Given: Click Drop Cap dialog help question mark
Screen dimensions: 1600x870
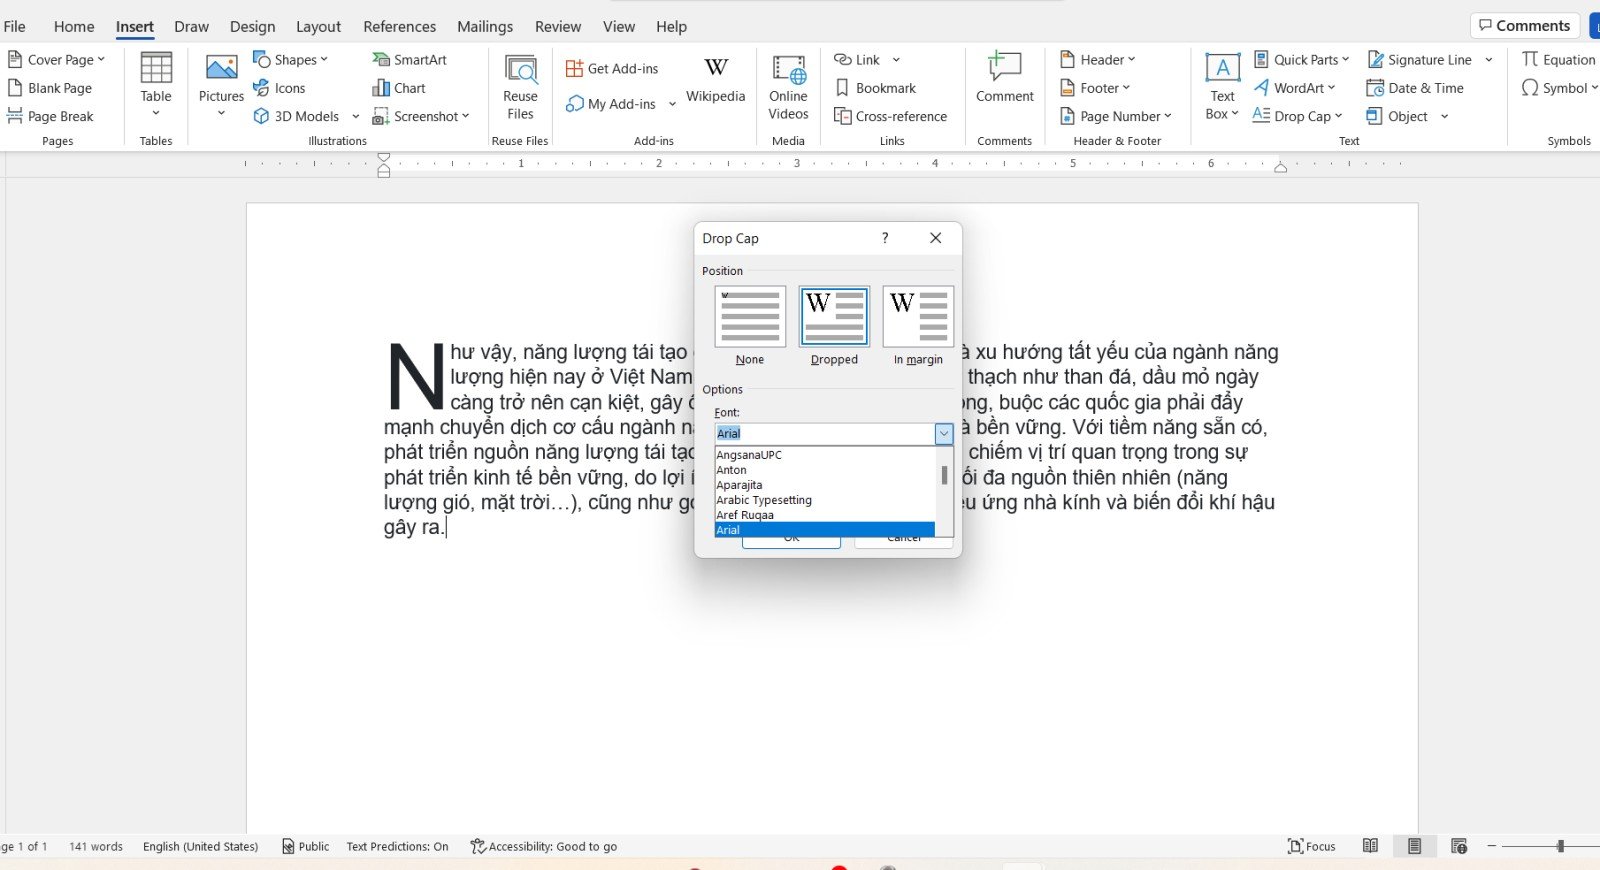Looking at the screenshot, I should tap(884, 238).
